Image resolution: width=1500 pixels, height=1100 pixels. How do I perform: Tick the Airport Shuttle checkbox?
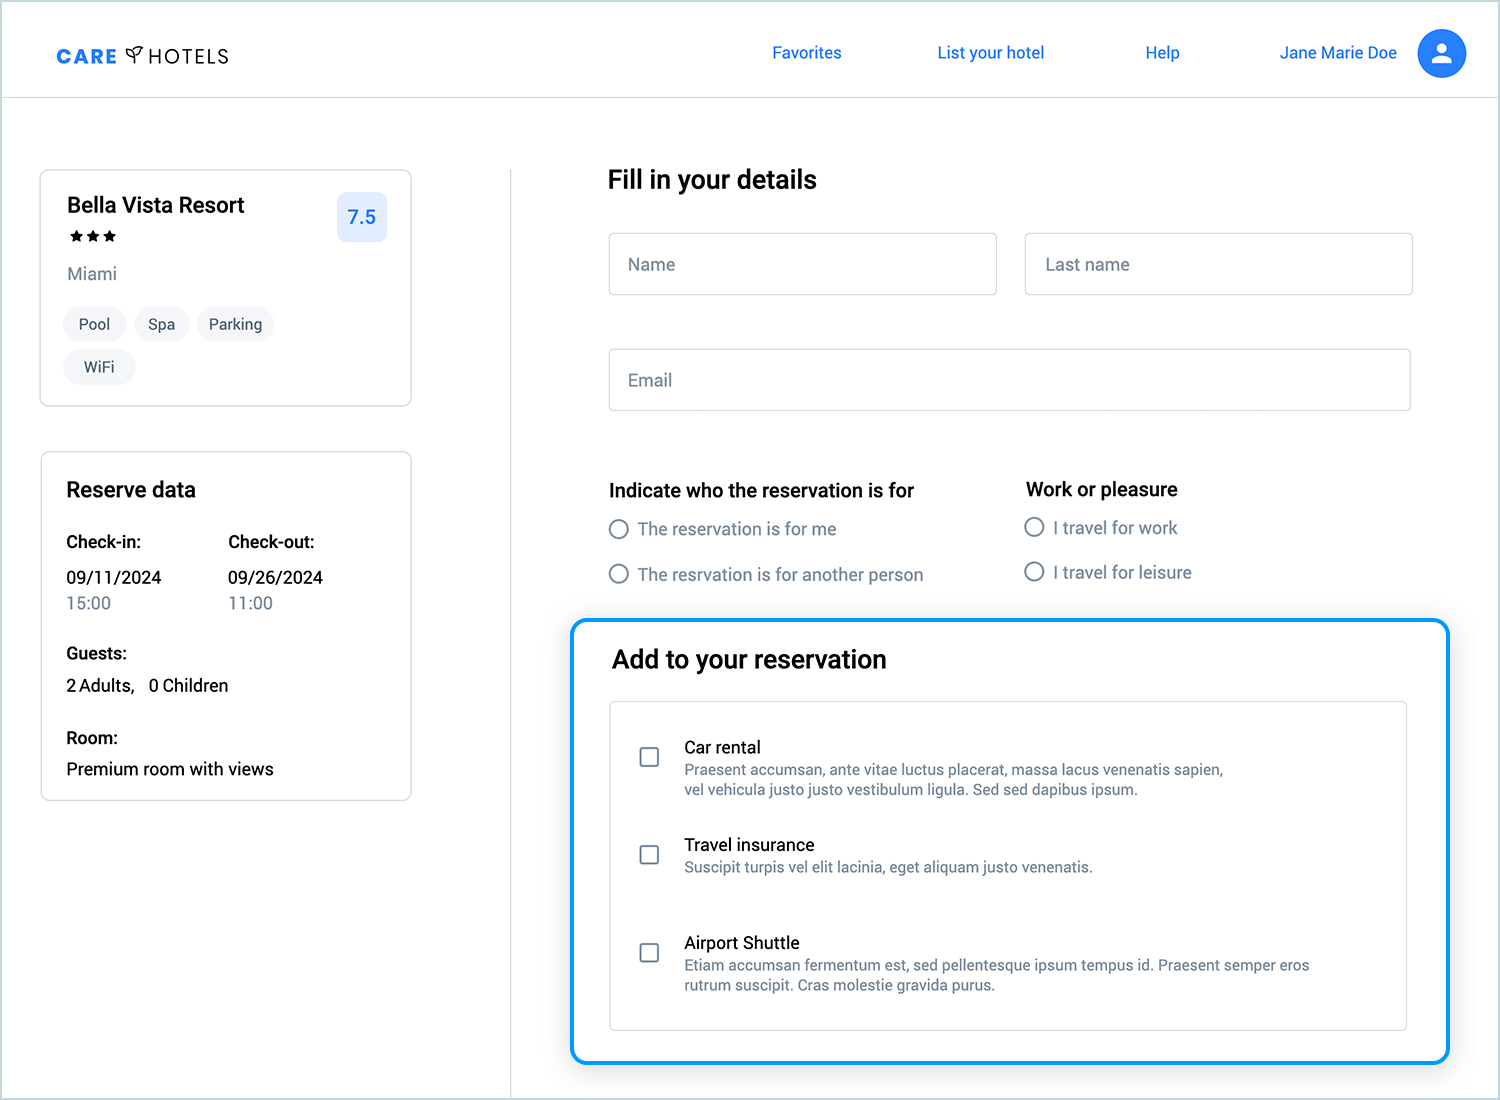coord(649,953)
